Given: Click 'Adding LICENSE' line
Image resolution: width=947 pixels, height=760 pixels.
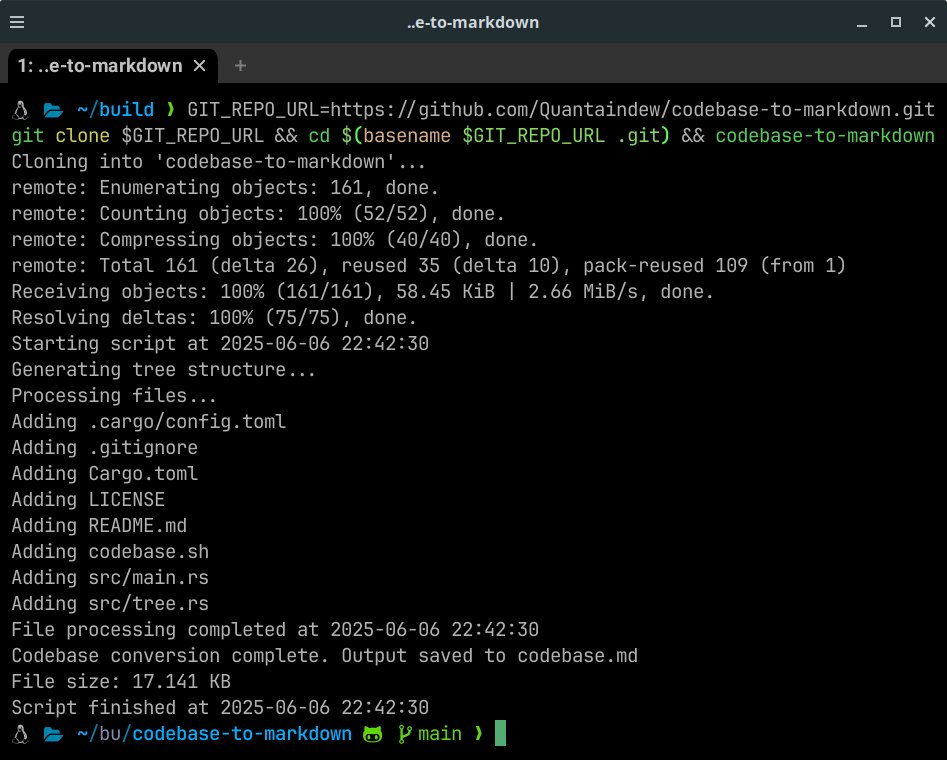Looking at the screenshot, I should (88, 499).
